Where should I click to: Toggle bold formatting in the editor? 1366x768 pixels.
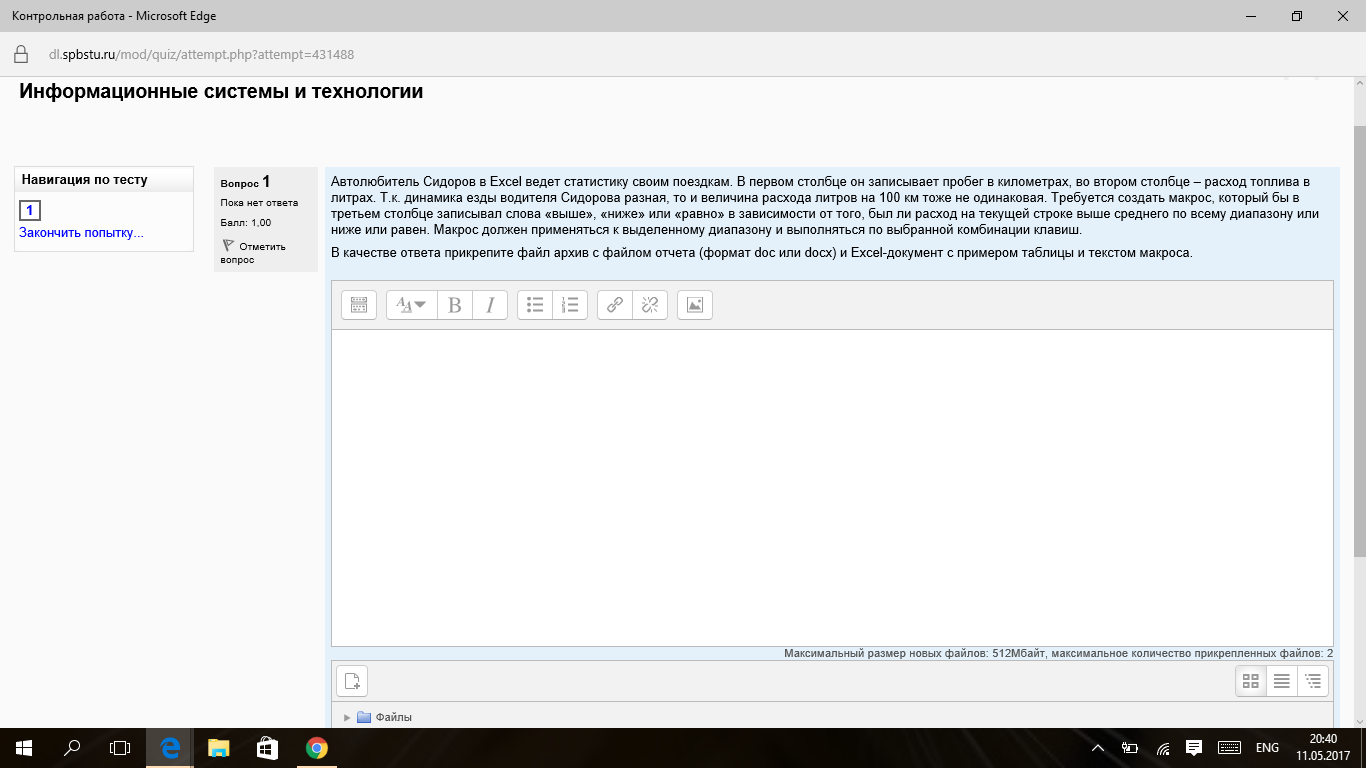coord(455,305)
